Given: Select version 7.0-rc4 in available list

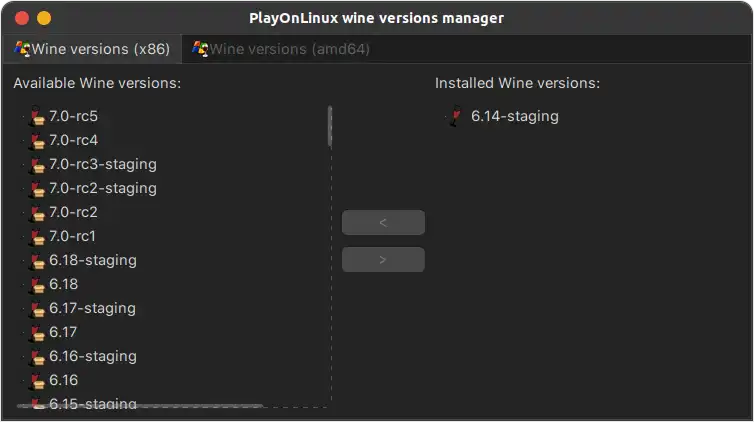Looking at the screenshot, I should tap(73, 140).
